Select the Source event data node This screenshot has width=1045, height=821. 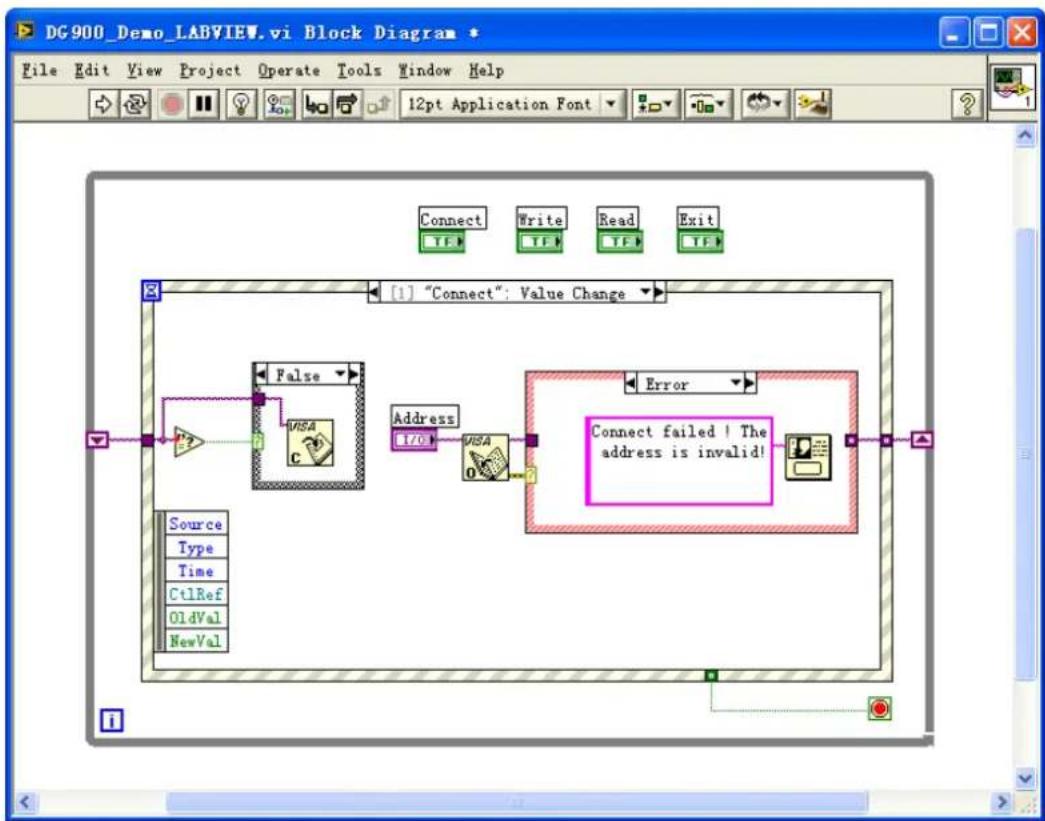pyautogui.click(x=195, y=524)
